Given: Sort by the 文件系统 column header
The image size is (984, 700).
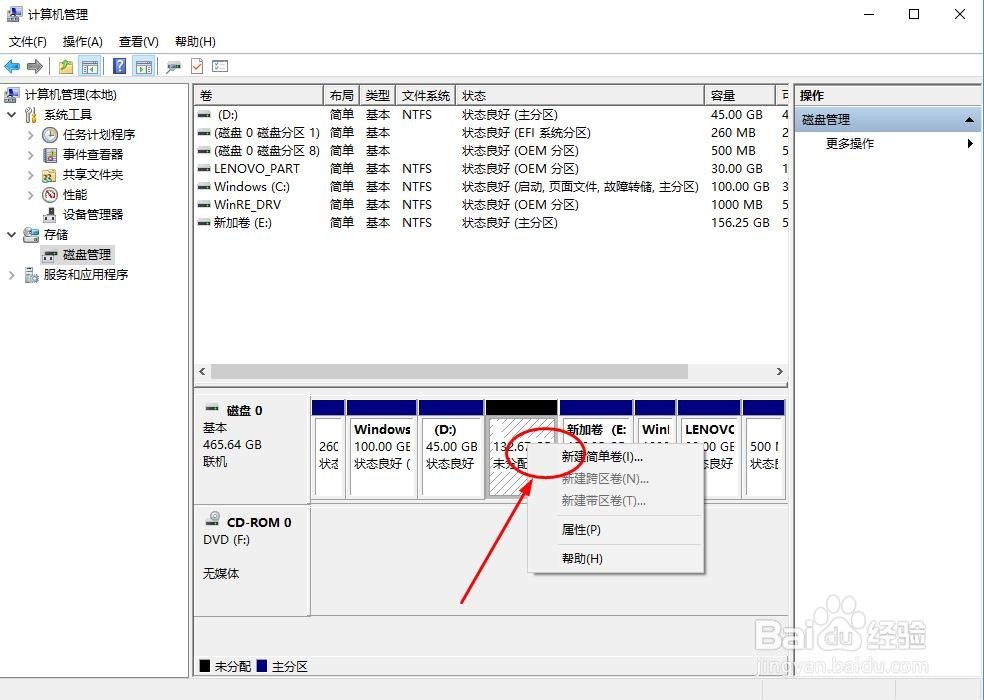Looking at the screenshot, I should [x=425, y=95].
